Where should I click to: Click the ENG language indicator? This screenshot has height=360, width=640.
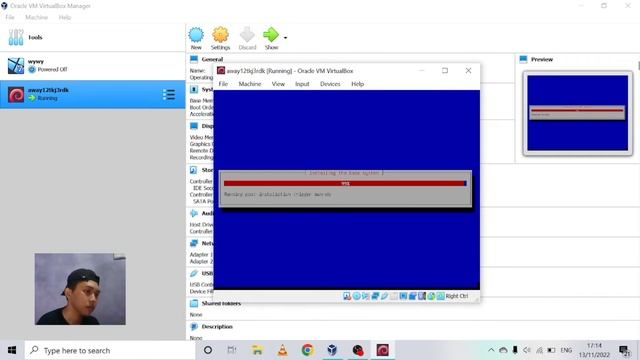(x=566, y=350)
